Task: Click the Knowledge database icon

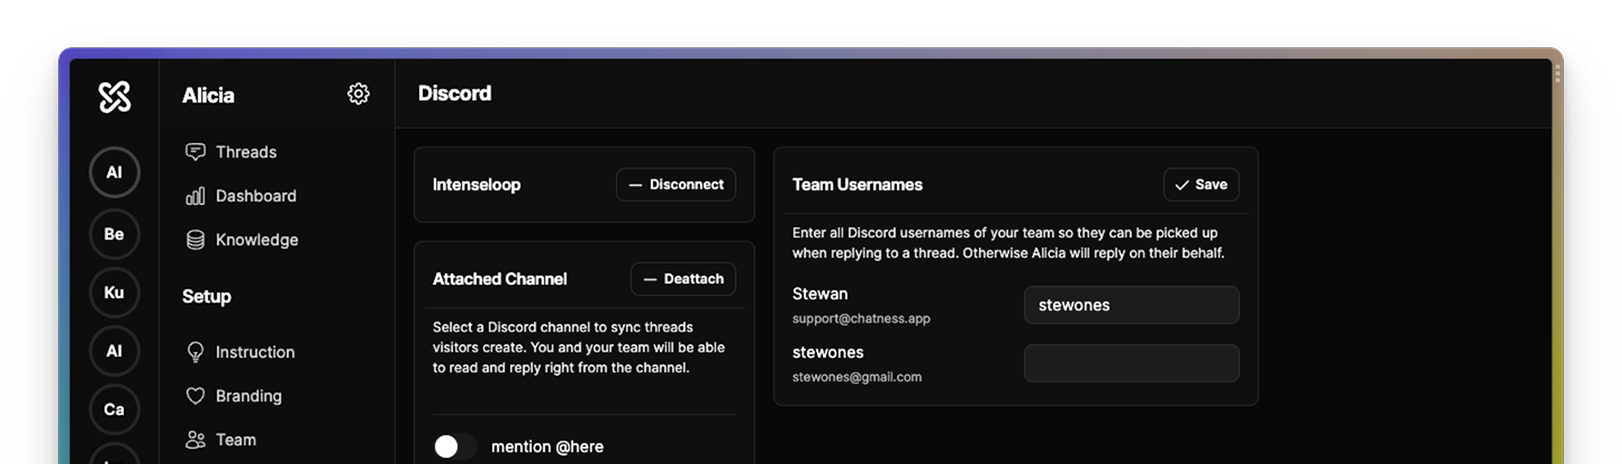Action: click(195, 240)
